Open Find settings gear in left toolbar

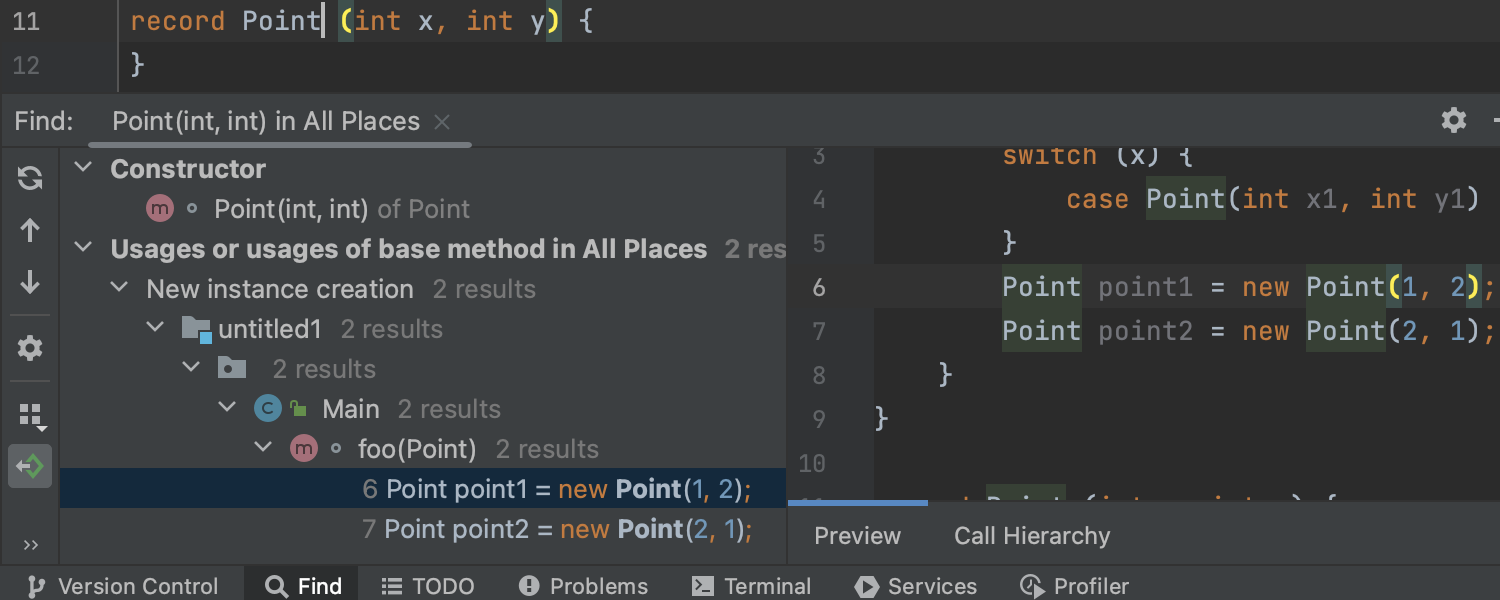pos(30,348)
